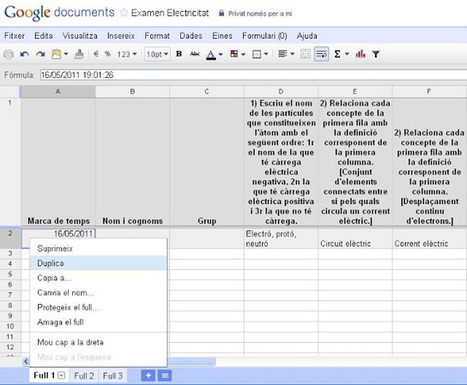Choose Amaga el full option

(x=98, y=322)
